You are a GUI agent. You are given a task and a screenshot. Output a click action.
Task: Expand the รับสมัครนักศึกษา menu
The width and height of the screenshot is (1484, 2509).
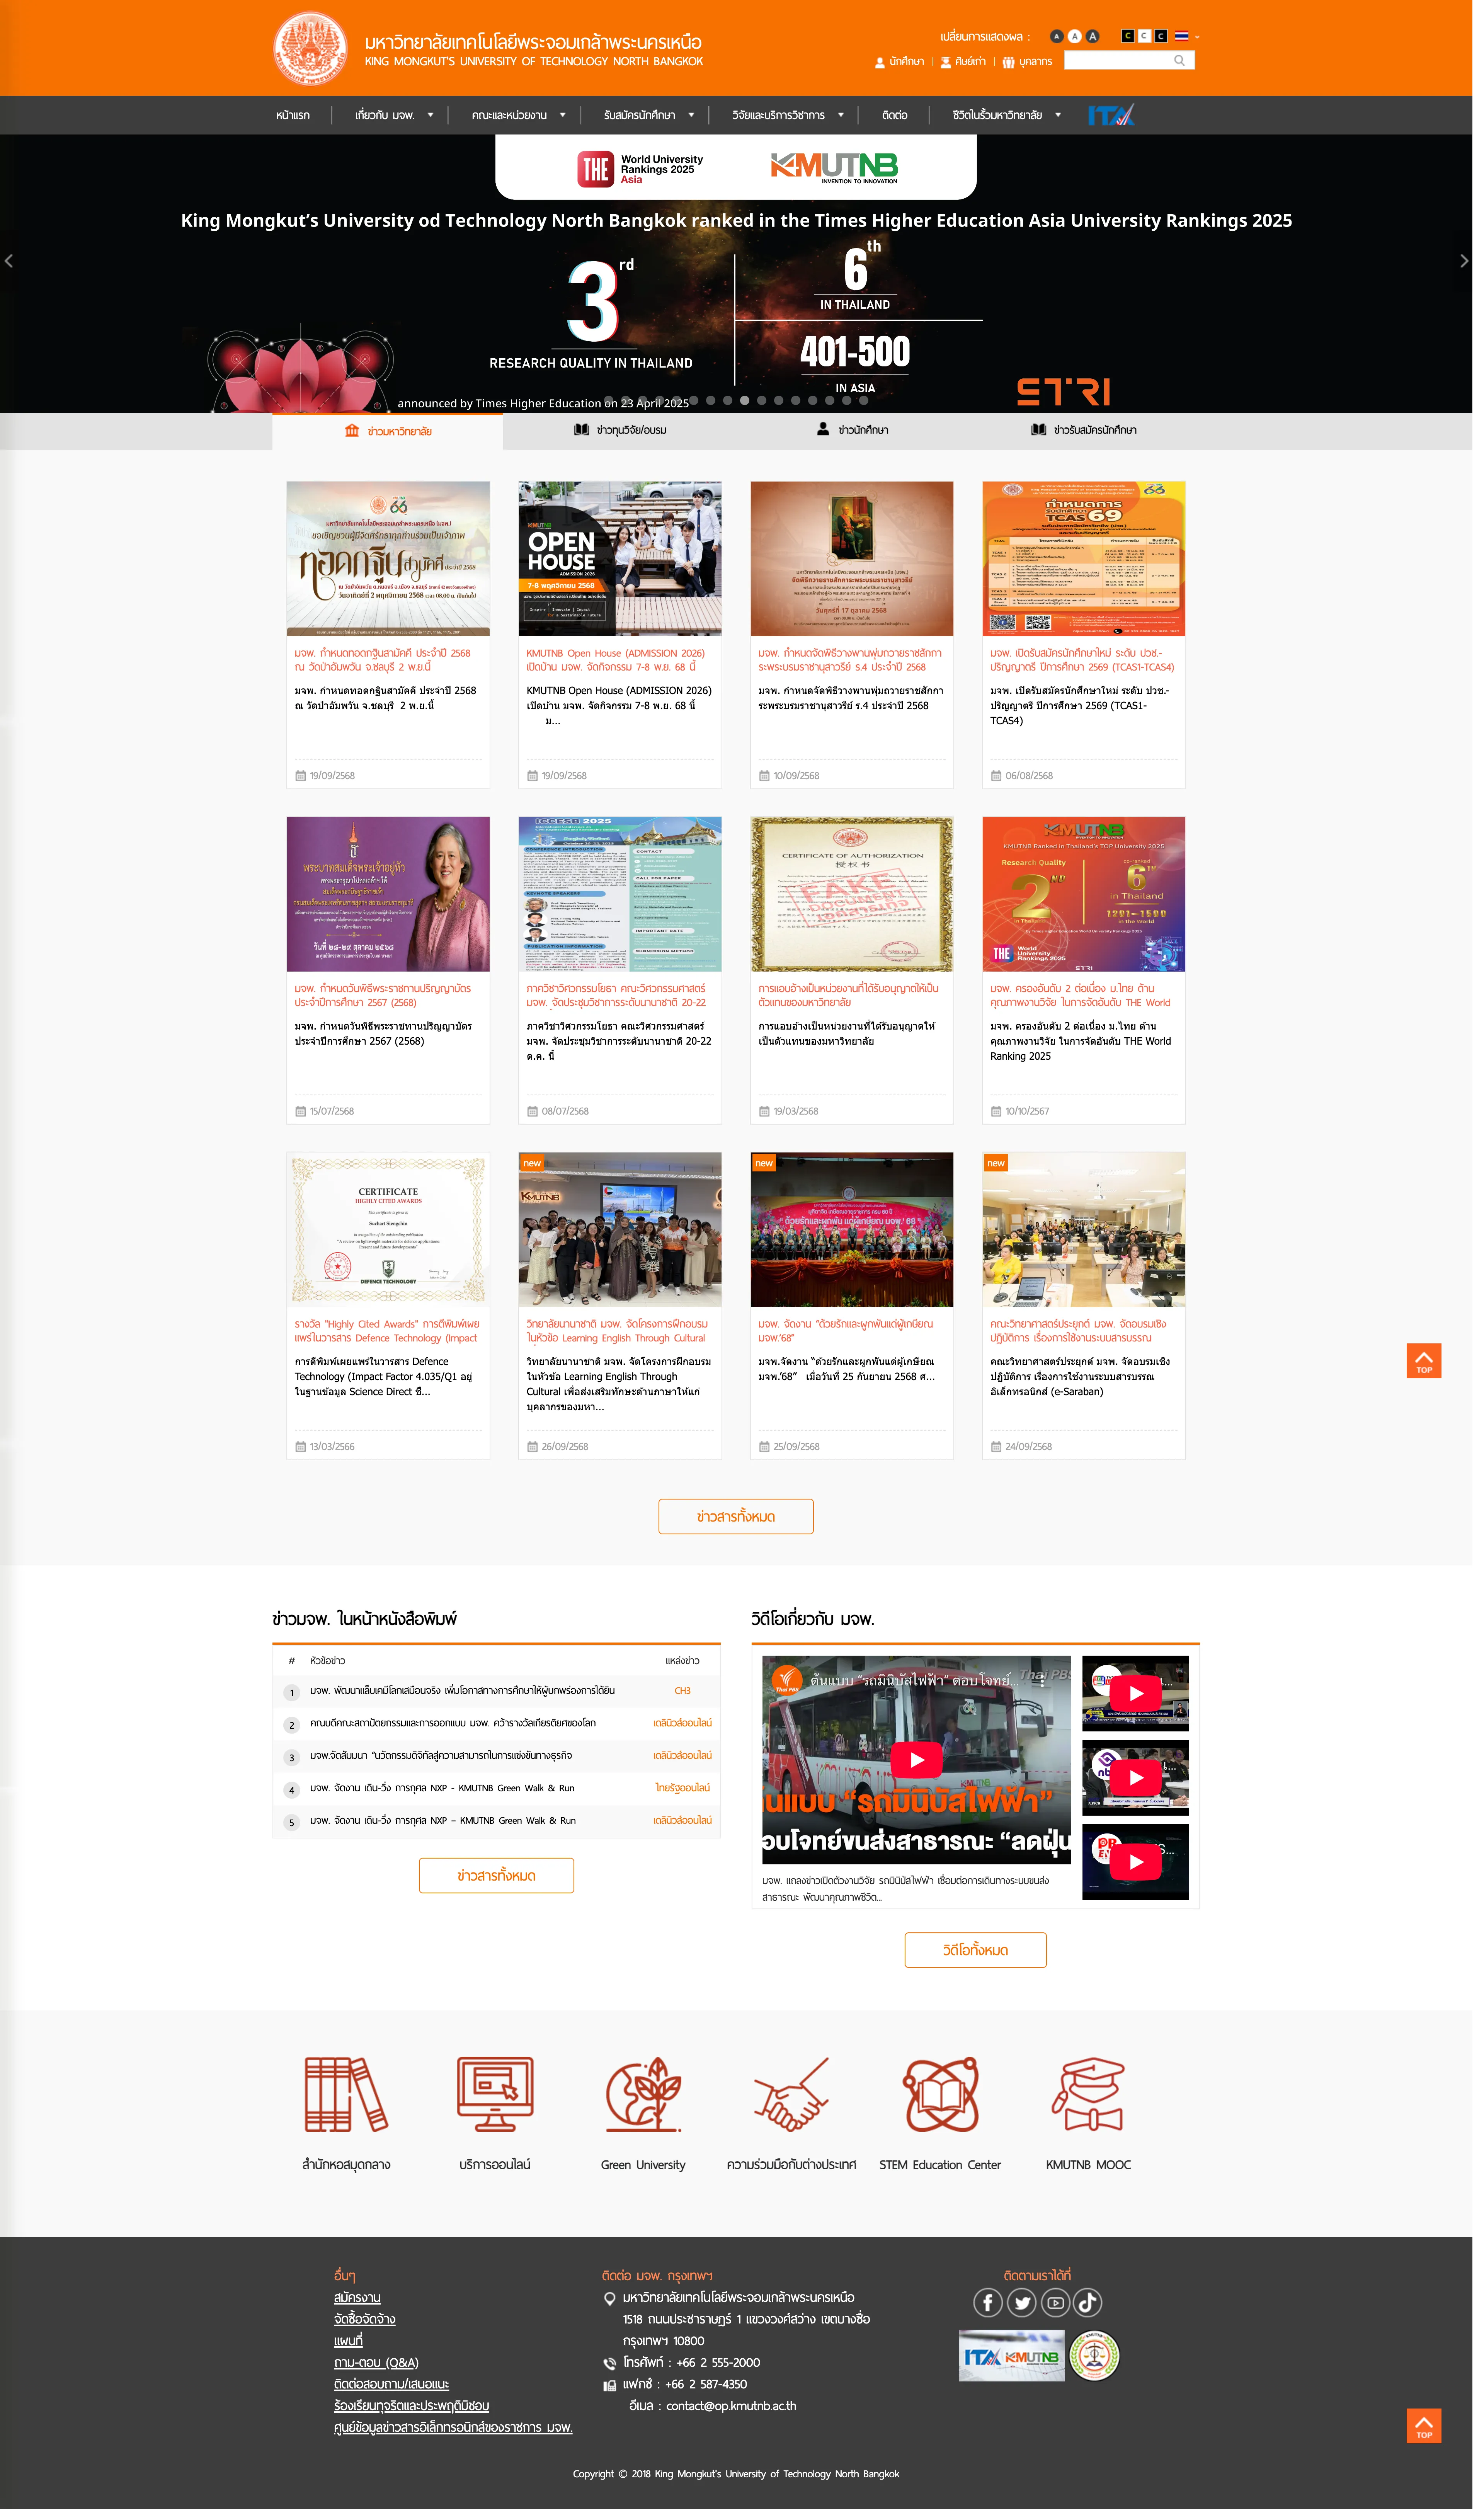[x=649, y=115]
